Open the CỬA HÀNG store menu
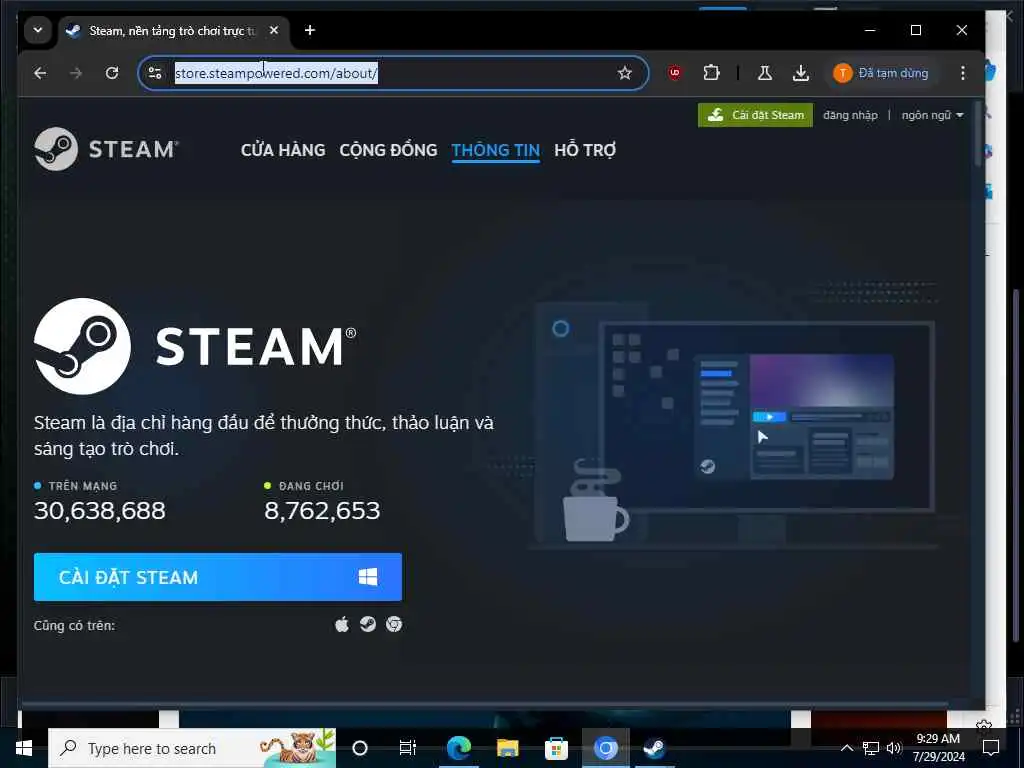Screen dimensions: 1024x768 (x=283, y=150)
